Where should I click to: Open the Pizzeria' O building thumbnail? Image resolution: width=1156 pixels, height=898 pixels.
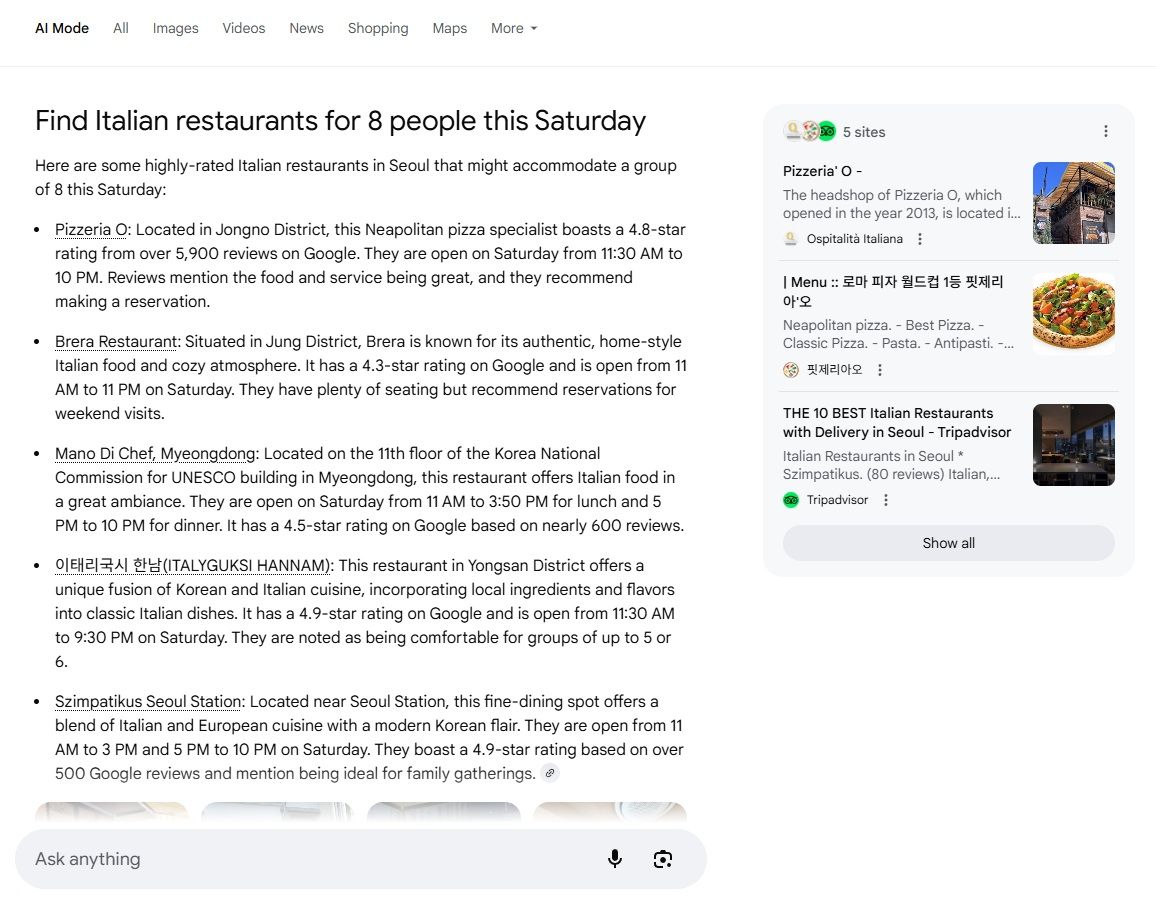tap(1073, 203)
